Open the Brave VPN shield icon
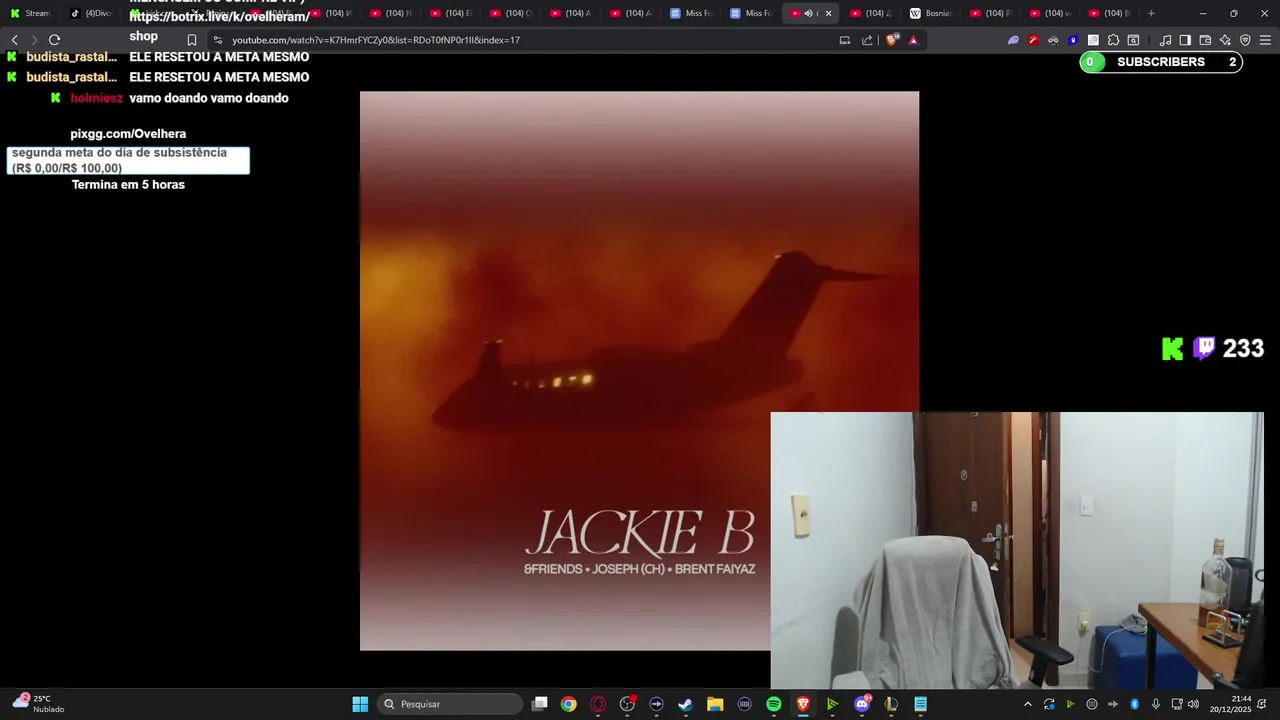The image size is (1280, 720). 1245,40
